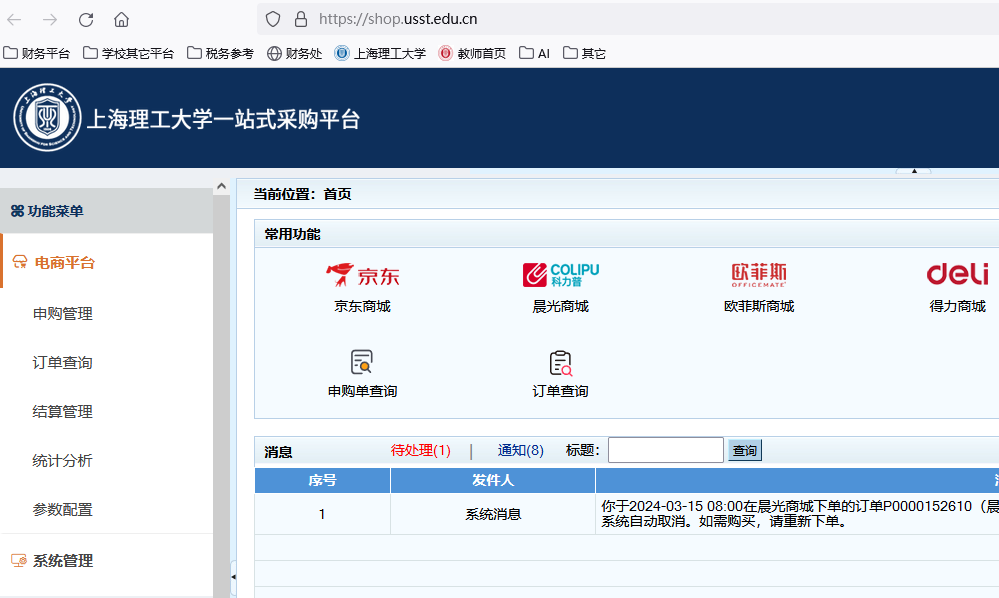Image resolution: width=999 pixels, height=598 pixels.
Task: Open the 京东商城 JD shop icon
Action: [362, 274]
